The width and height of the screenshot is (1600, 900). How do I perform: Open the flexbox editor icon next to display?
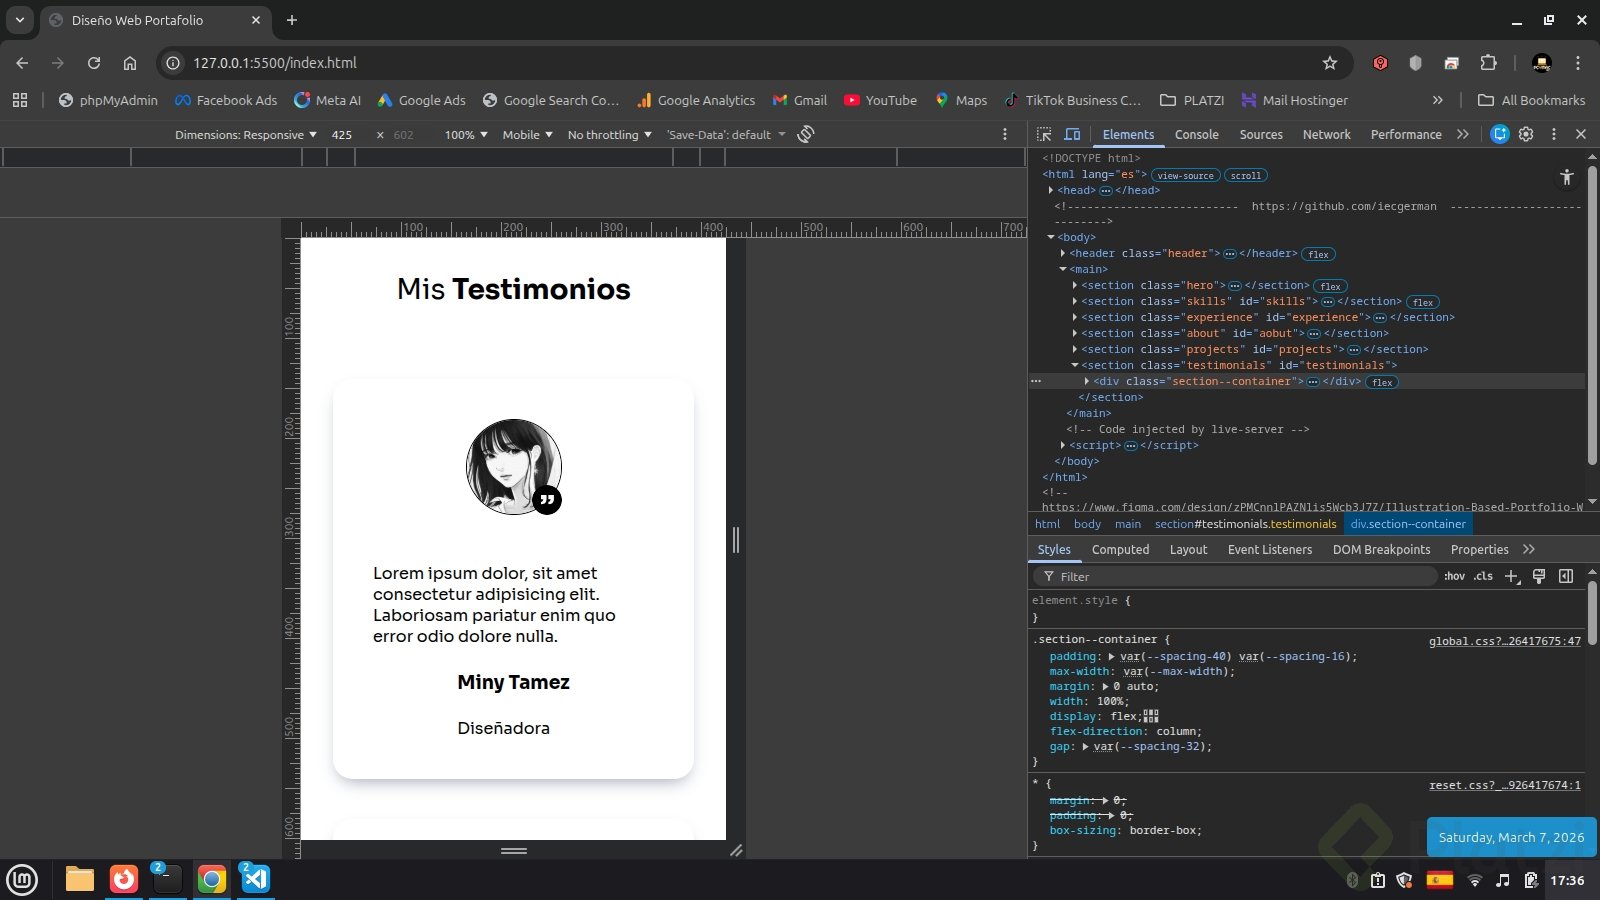click(1151, 716)
